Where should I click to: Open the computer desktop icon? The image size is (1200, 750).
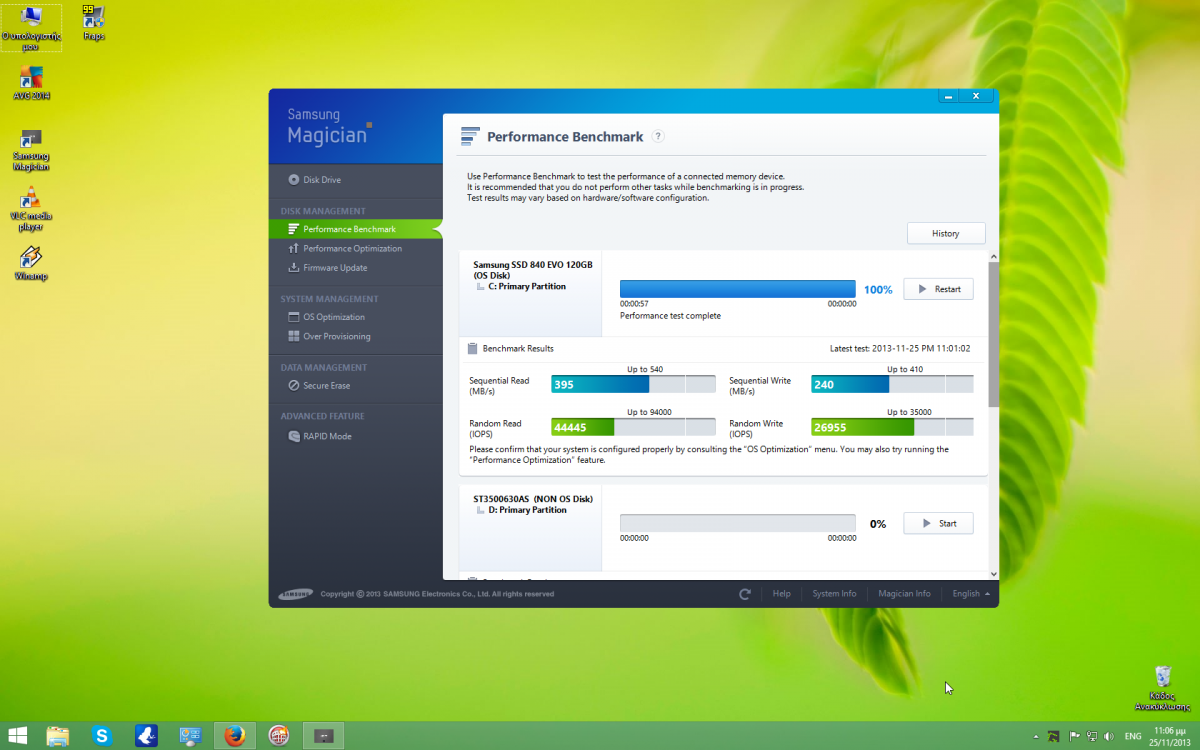(x=32, y=27)
